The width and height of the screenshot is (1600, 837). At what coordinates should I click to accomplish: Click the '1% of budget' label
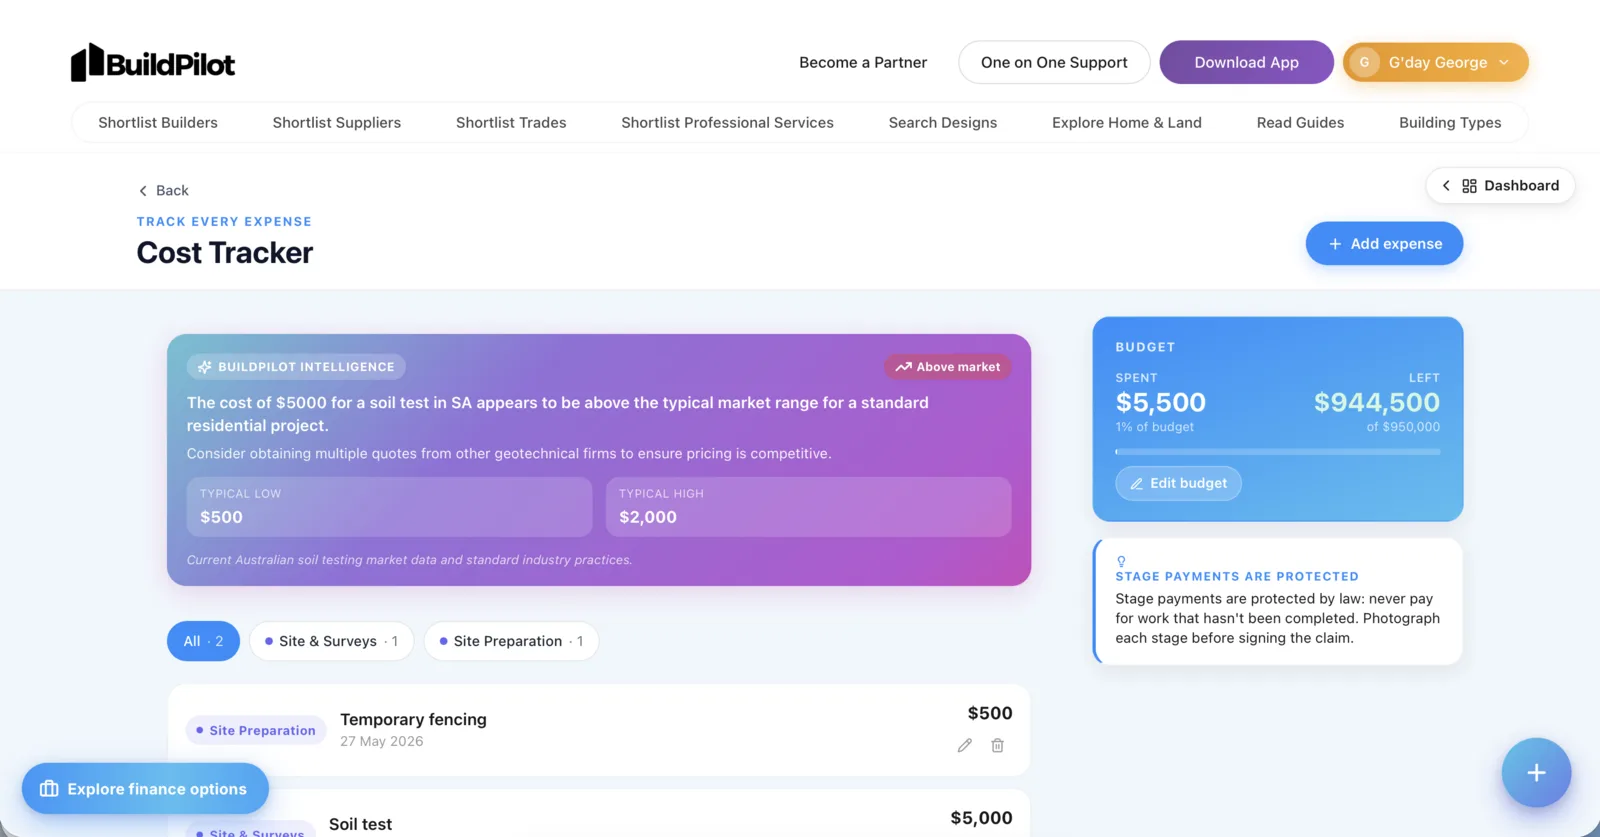[x=1155, y=427]
